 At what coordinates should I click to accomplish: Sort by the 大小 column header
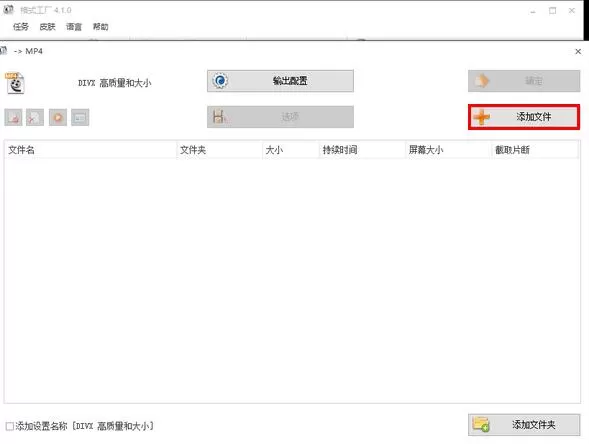(290, 150)
